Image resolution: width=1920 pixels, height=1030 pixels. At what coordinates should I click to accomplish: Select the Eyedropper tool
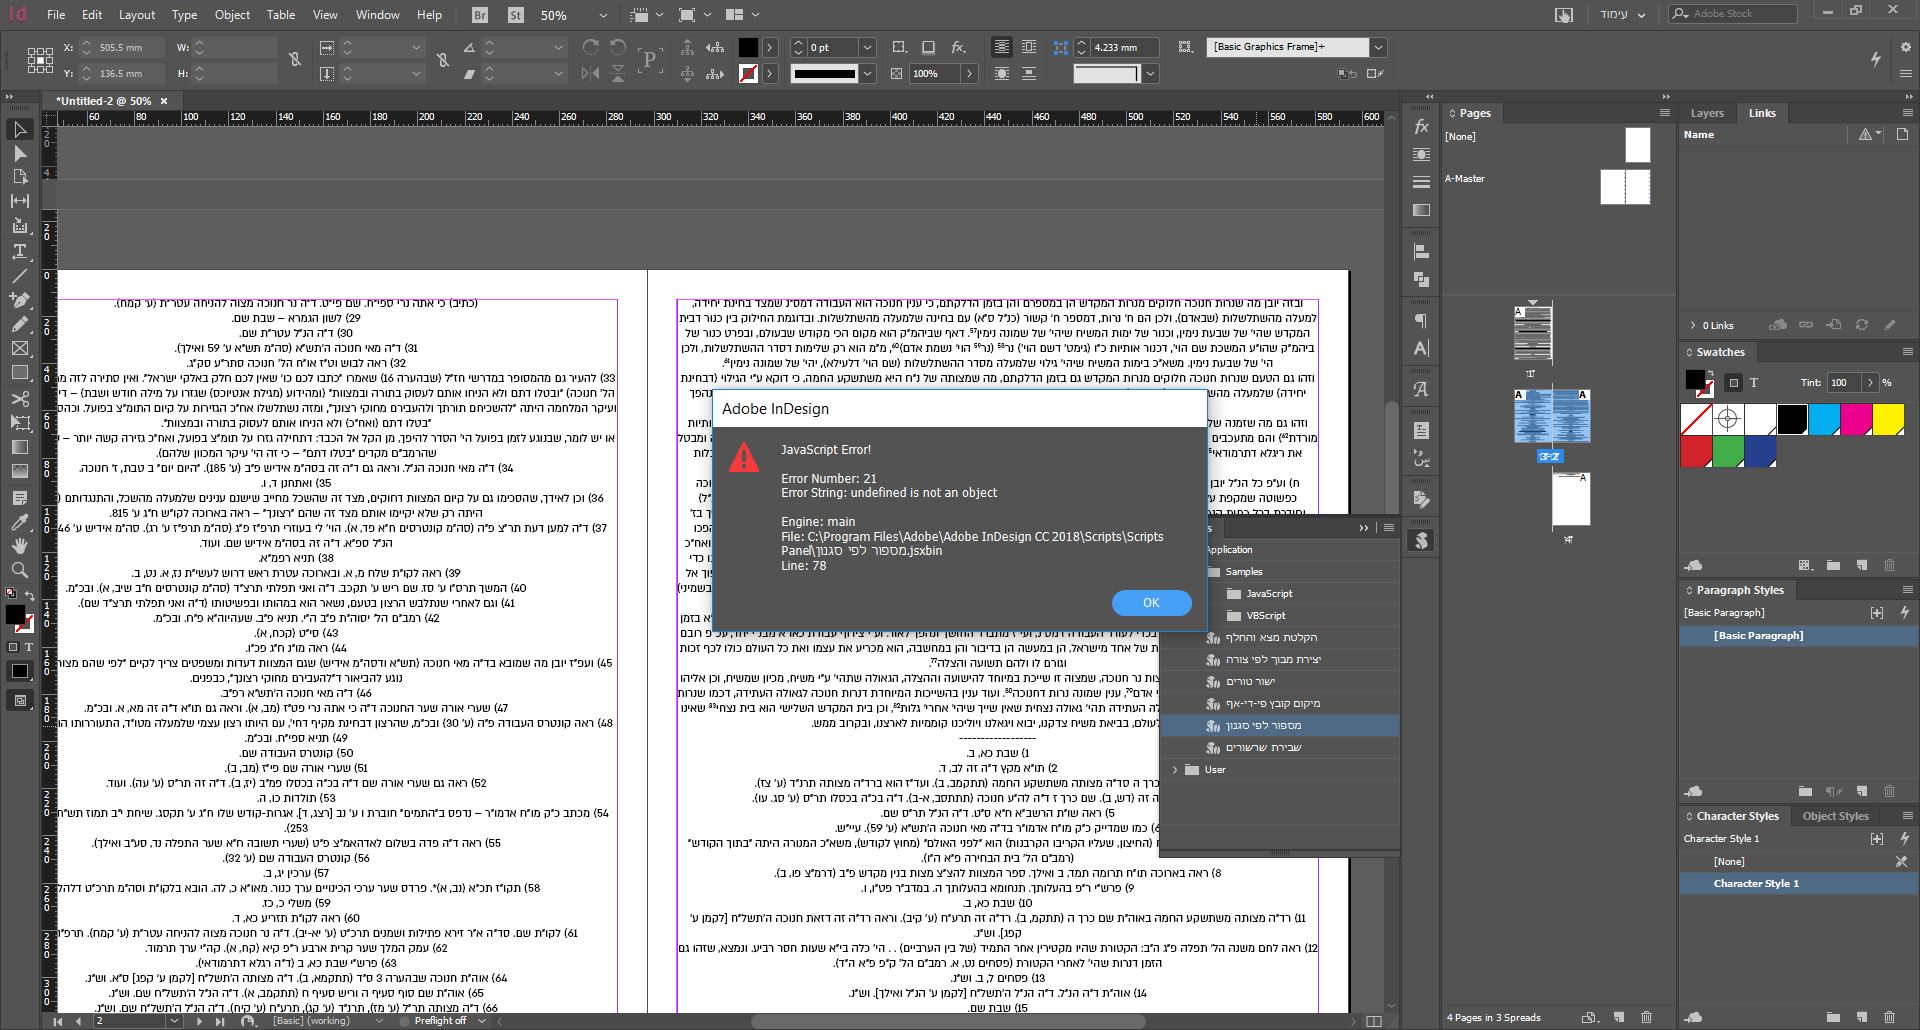(19, 522)
